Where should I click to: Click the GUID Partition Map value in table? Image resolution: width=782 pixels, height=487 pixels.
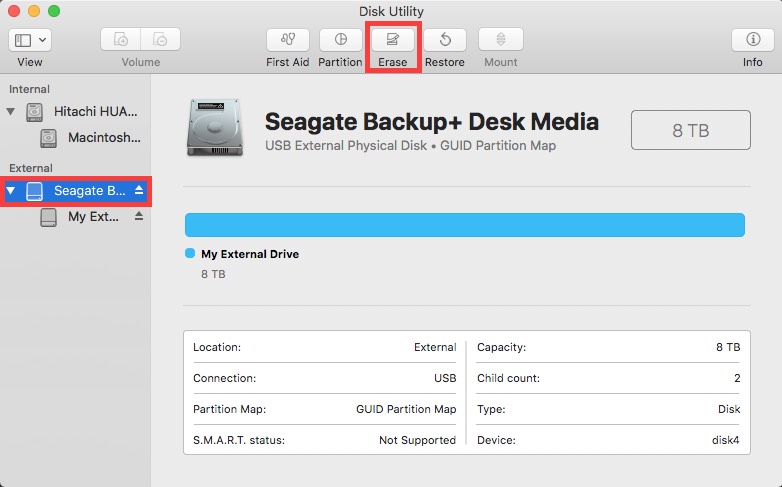pos(406,409)
